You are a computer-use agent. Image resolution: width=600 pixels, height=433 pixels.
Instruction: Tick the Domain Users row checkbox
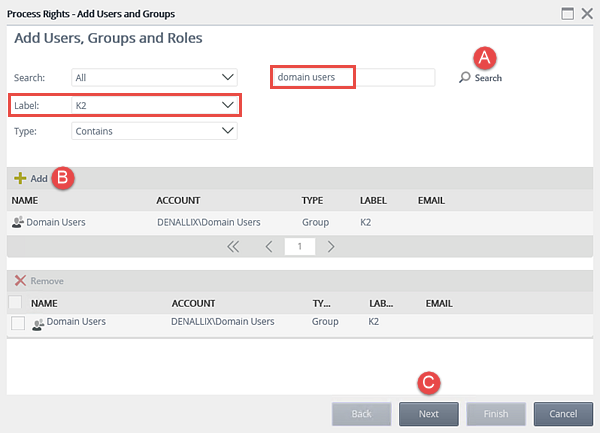(x=17, y=323)
